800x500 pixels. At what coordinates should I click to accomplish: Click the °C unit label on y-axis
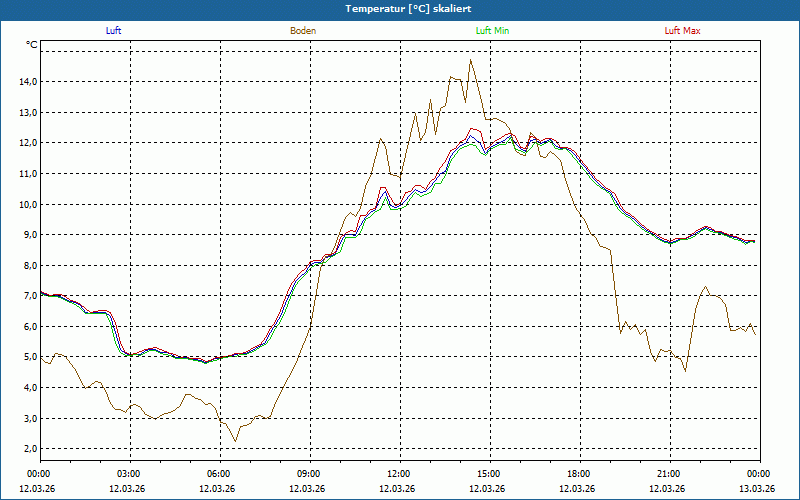[32, 45]
